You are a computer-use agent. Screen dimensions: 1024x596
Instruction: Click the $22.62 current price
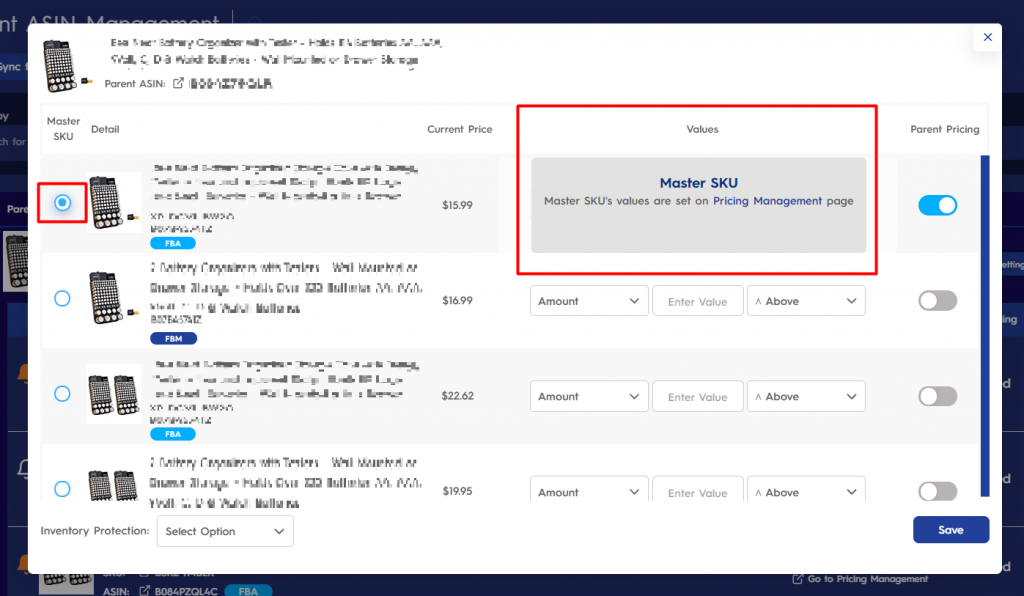tap(457, 396)
